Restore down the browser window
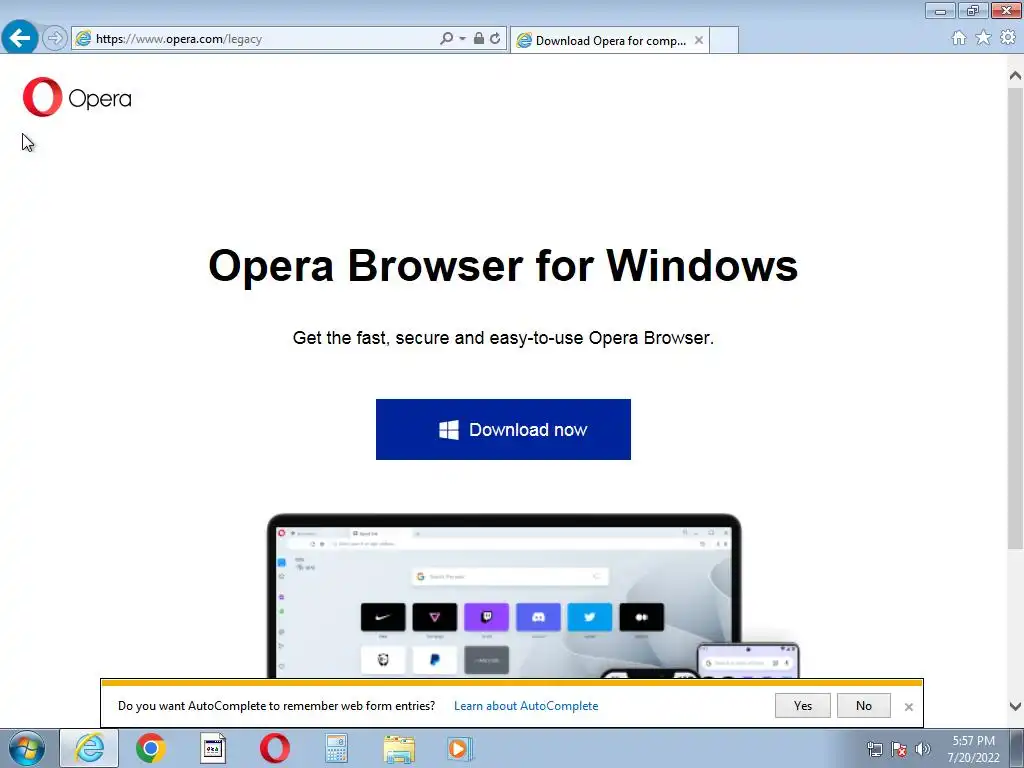This screenshot has height=768, width=1024. click(x=972, y=10)
